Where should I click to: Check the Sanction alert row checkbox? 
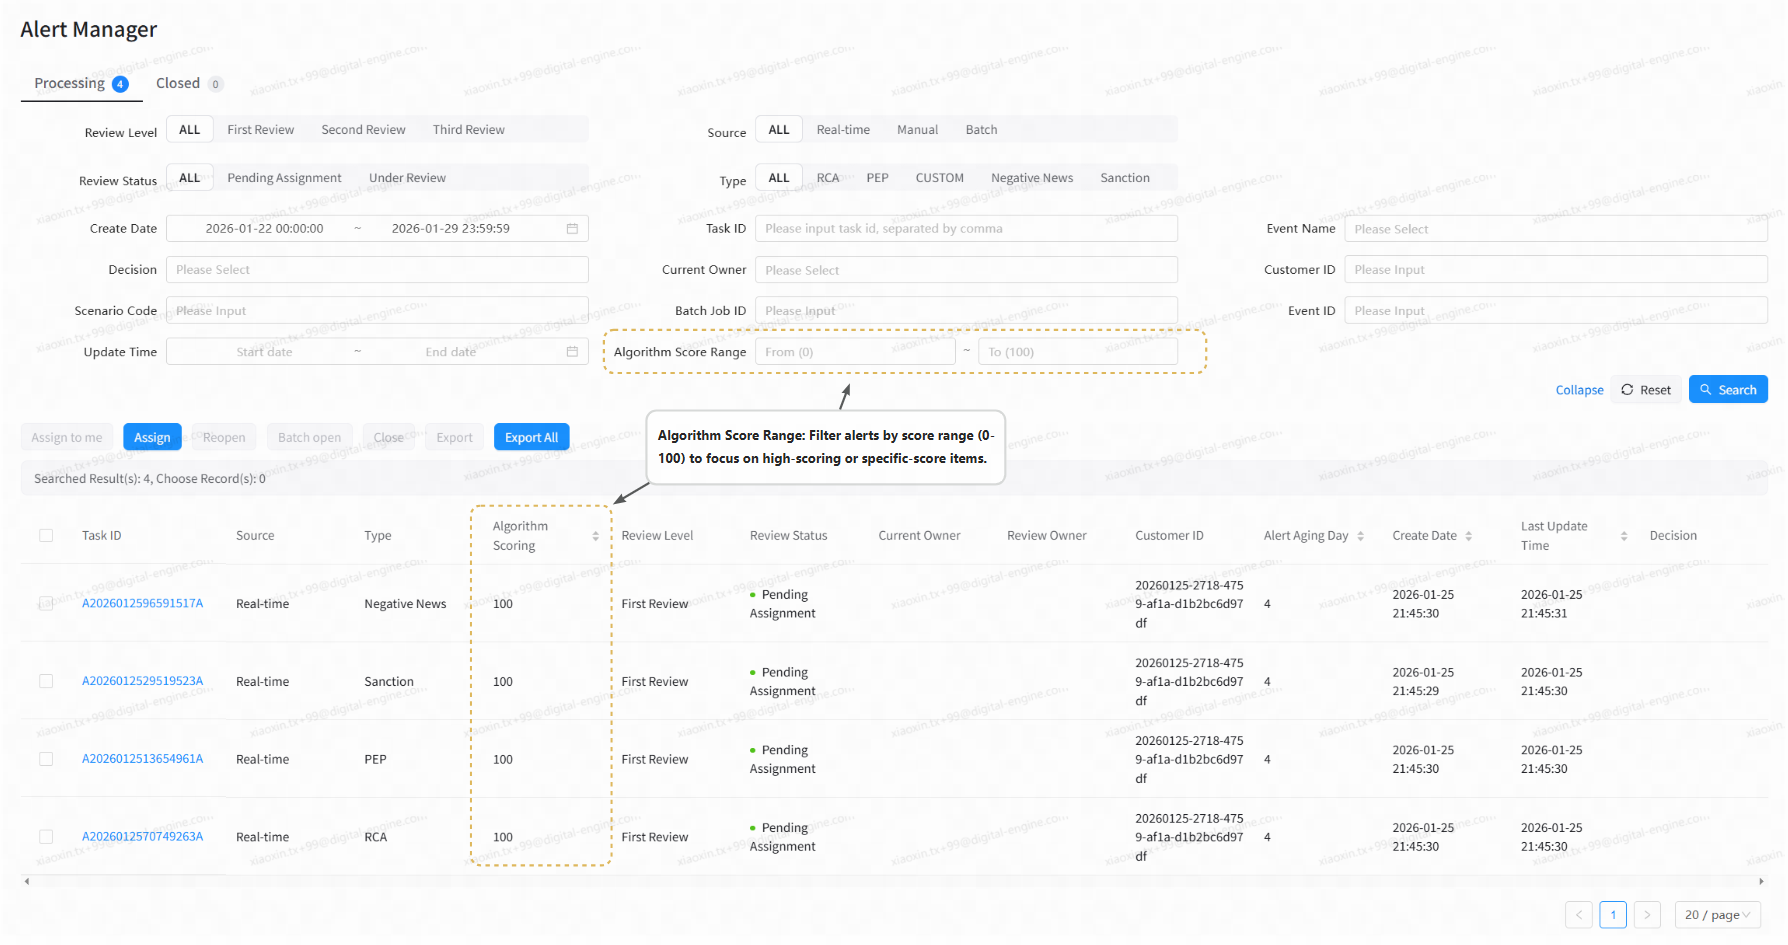[46, 682]
